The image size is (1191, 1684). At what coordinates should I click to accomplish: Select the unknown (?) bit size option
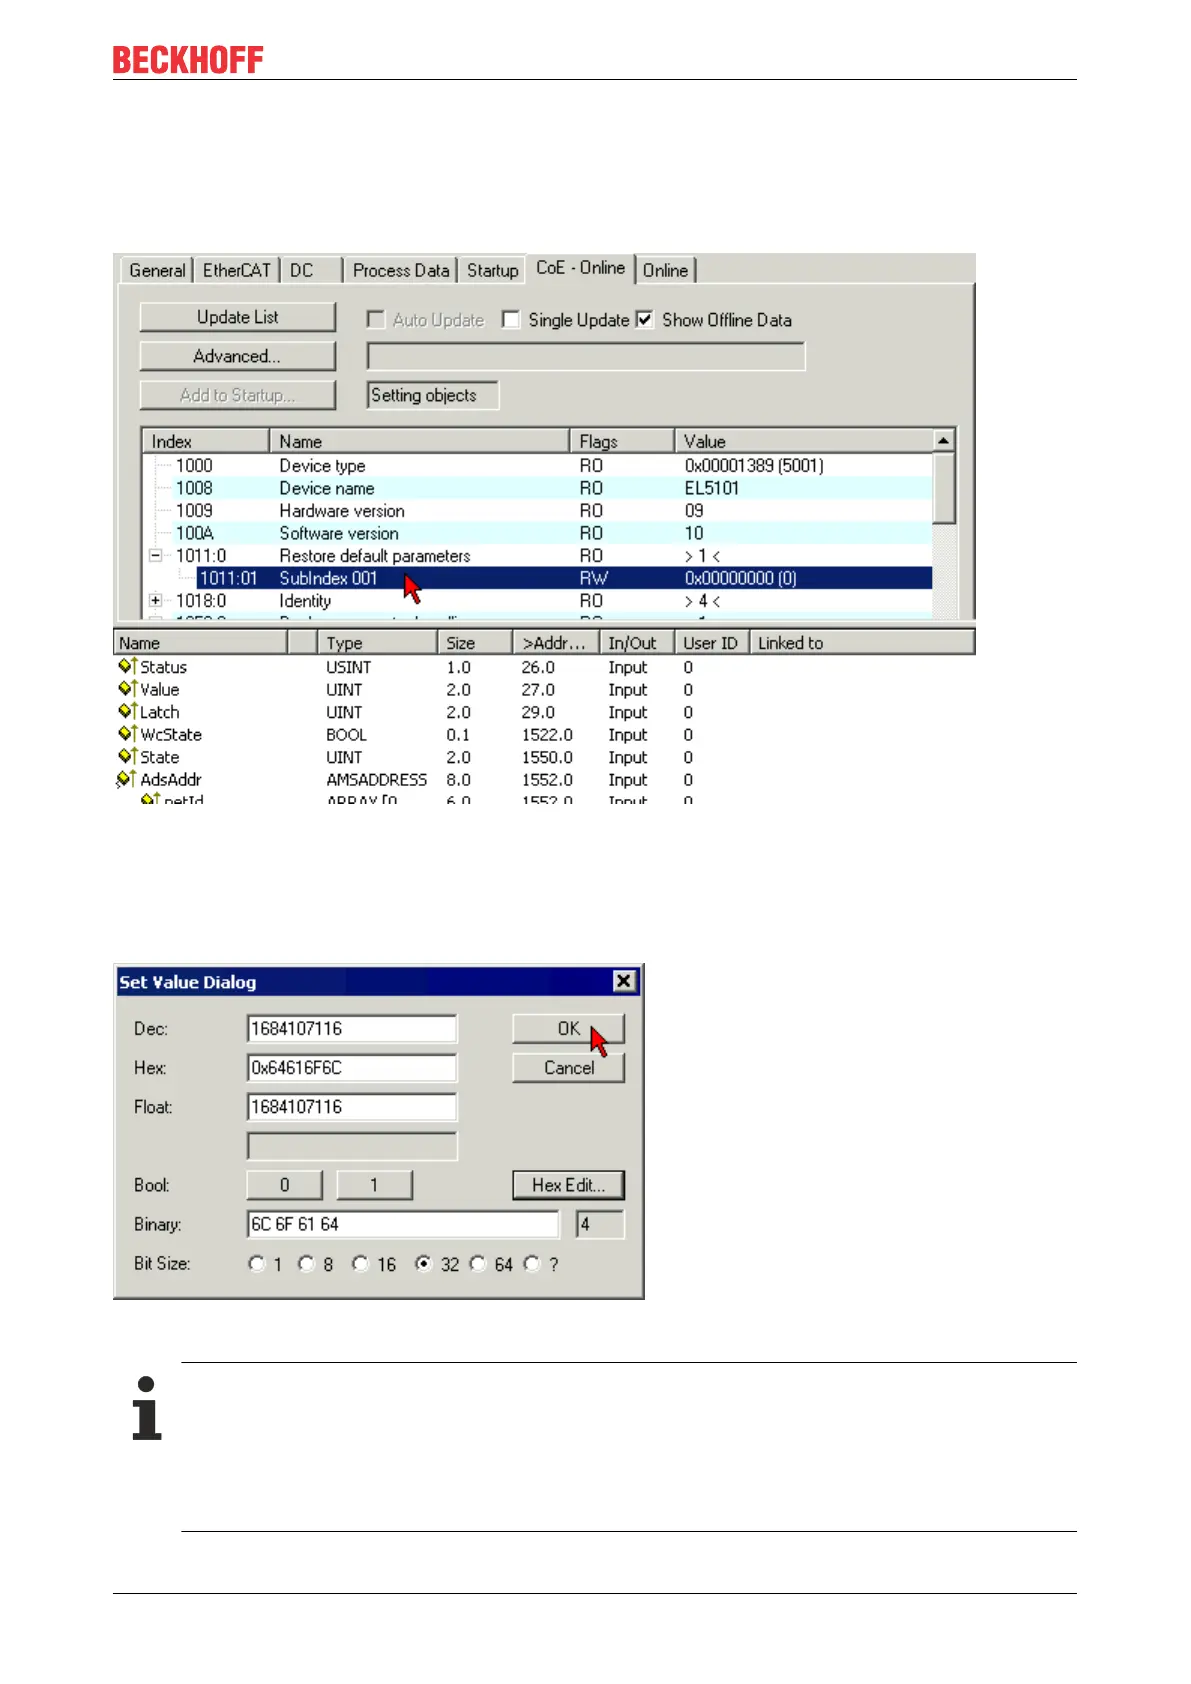pyautogui.click(x=532, y=1264)
